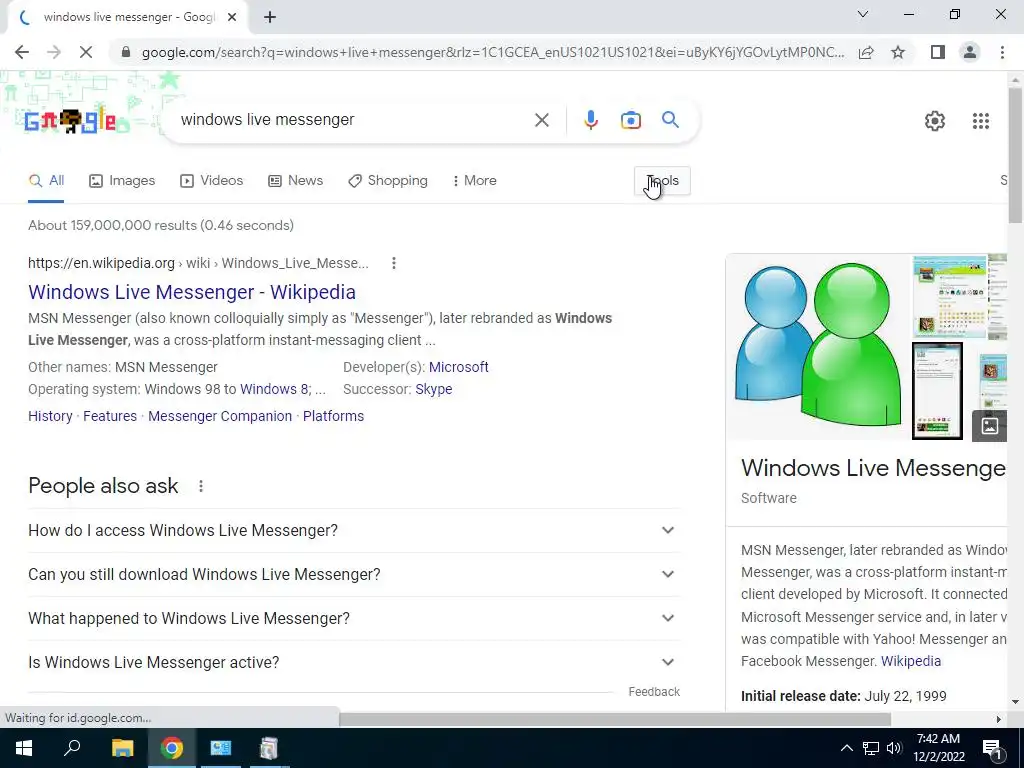This screenshot has height=768, width=1024.
Task: Open Wikipedia link in knowledge panel
Action: [911, 662]
